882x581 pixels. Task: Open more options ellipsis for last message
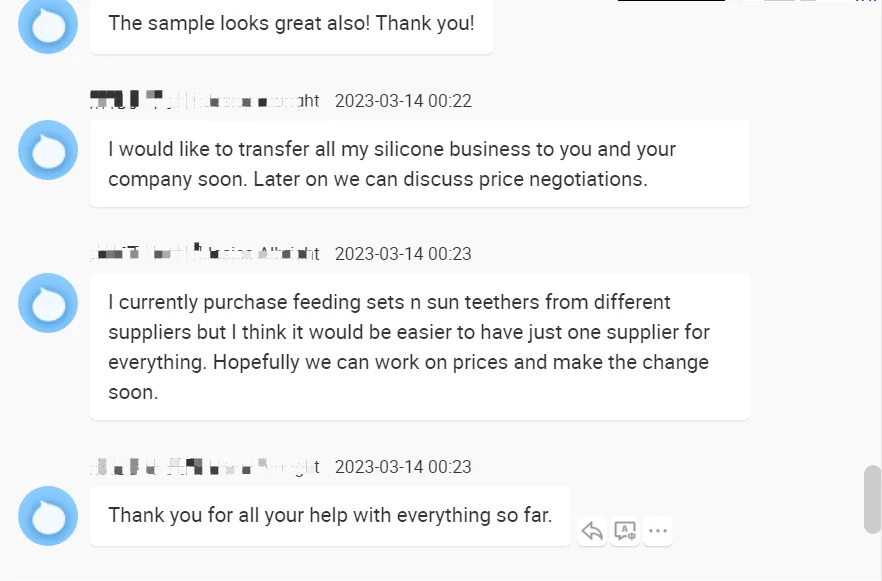click(x=657, y=530)
